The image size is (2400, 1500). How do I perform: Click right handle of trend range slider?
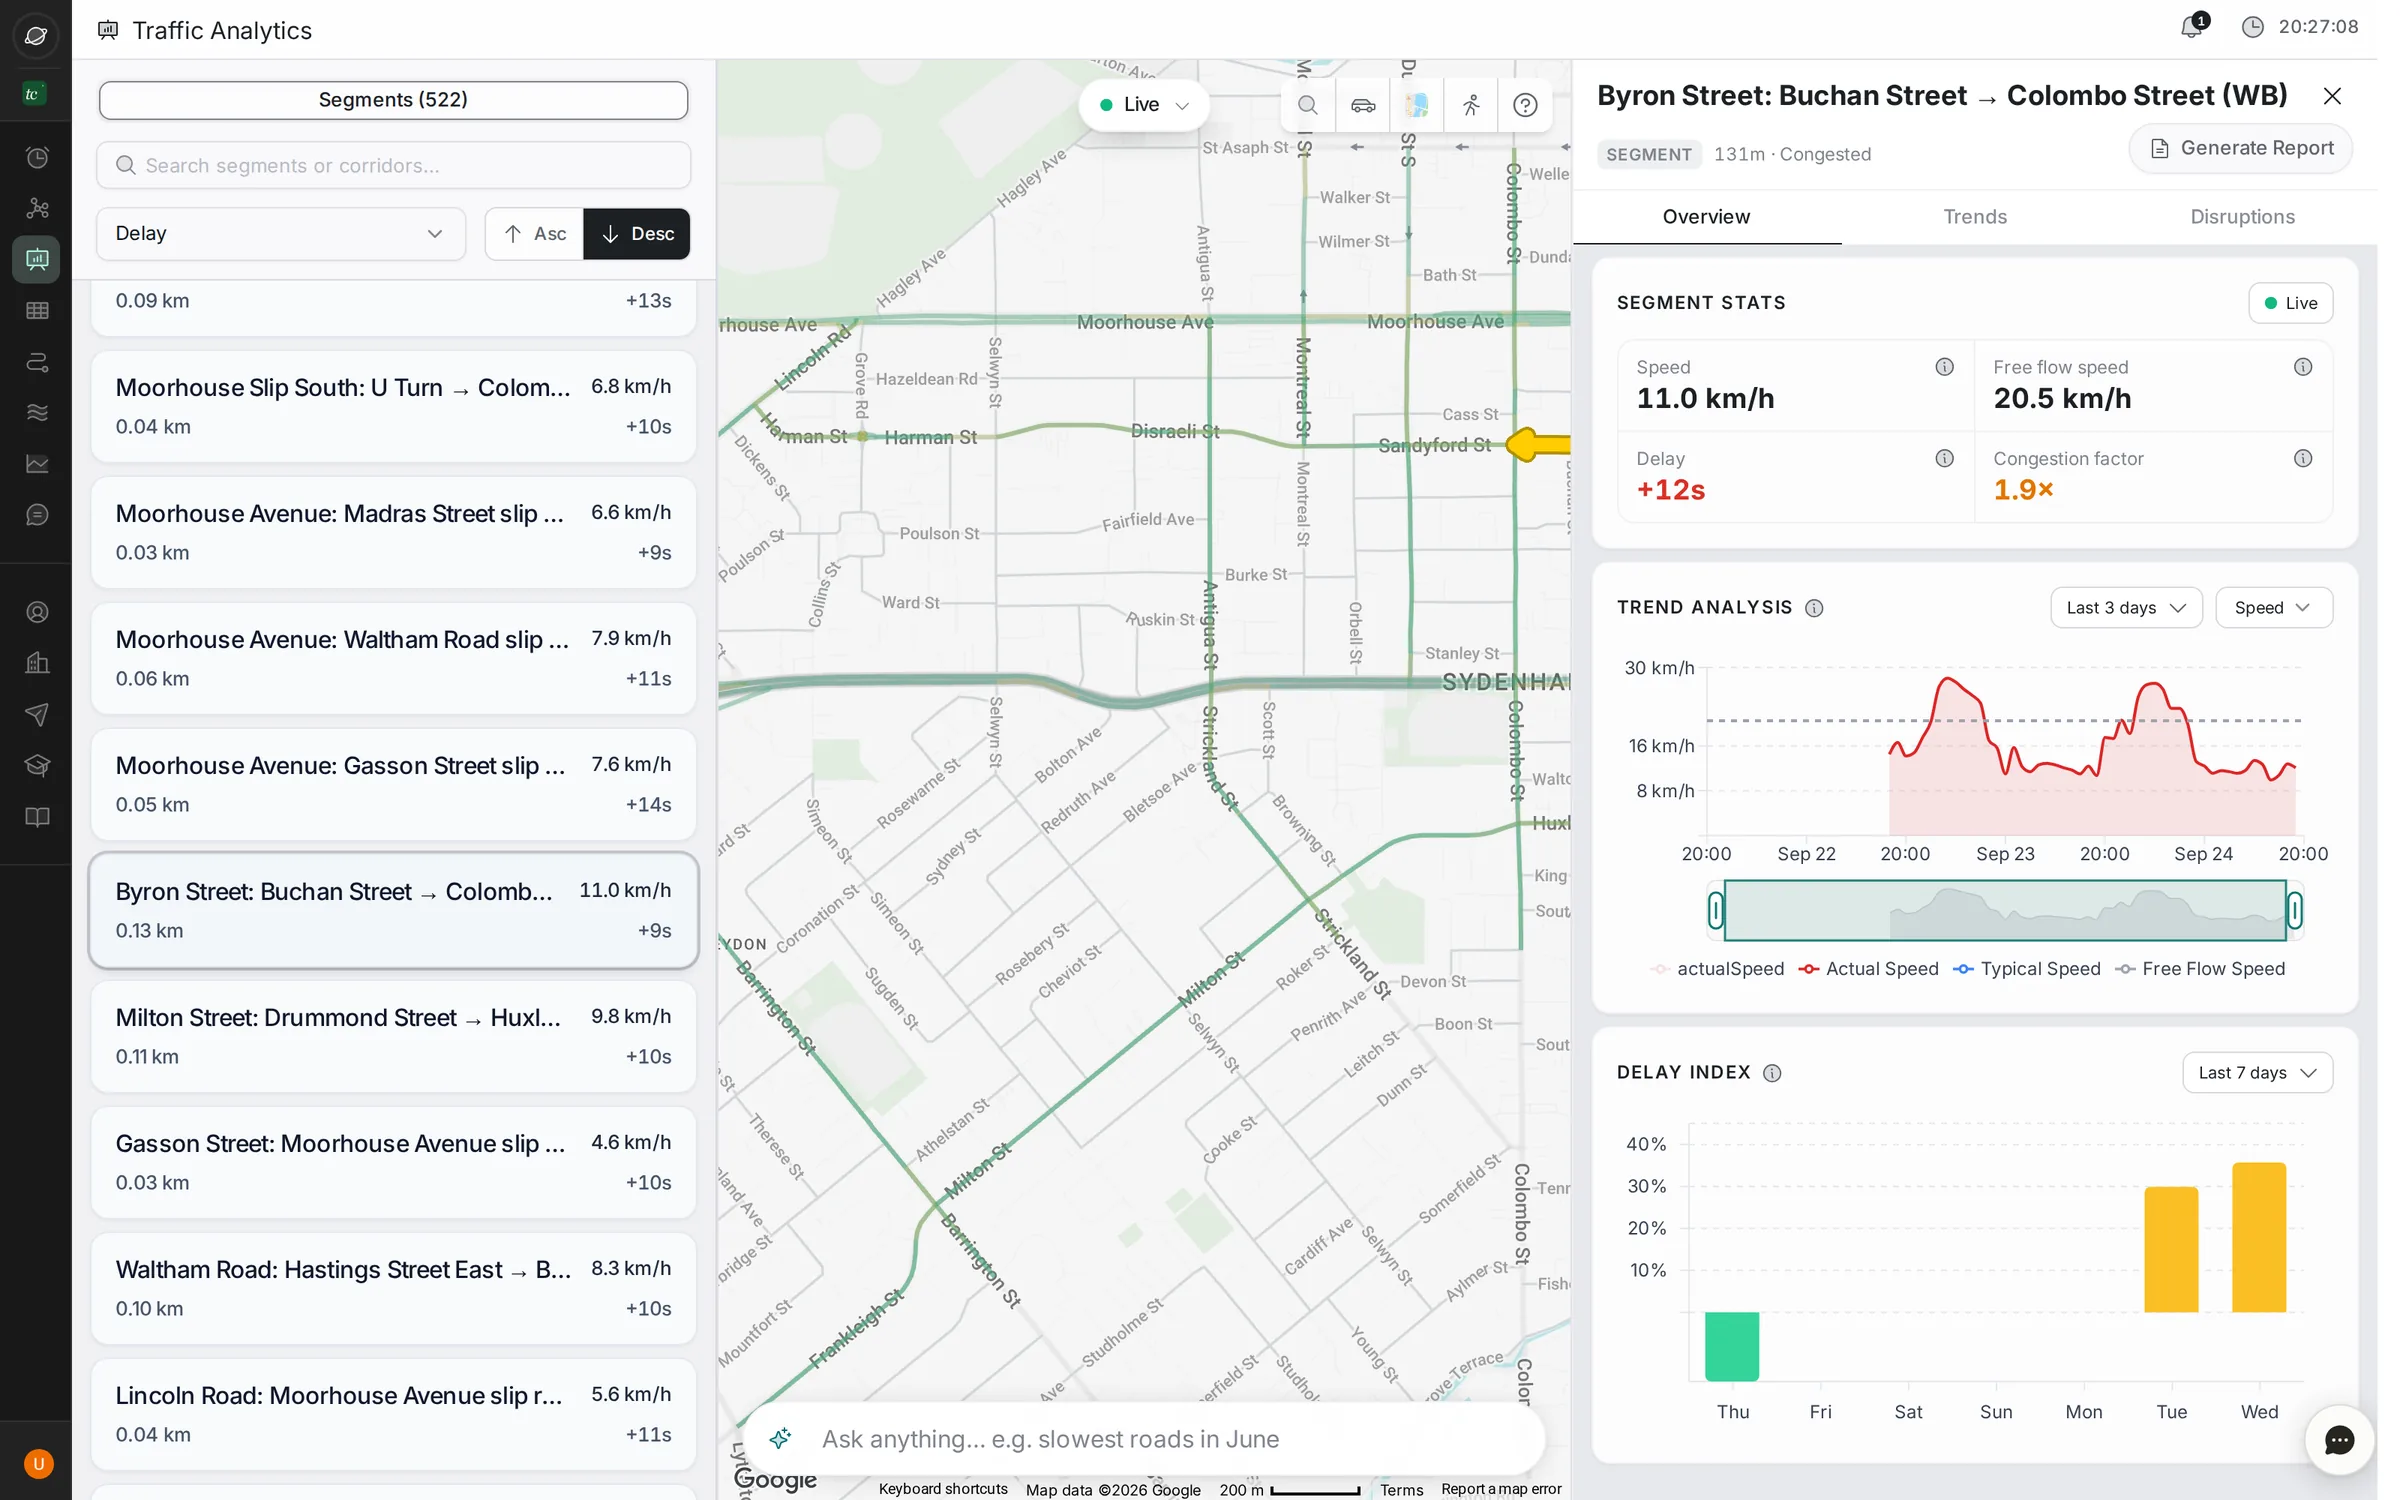(x=2295, y=911)
